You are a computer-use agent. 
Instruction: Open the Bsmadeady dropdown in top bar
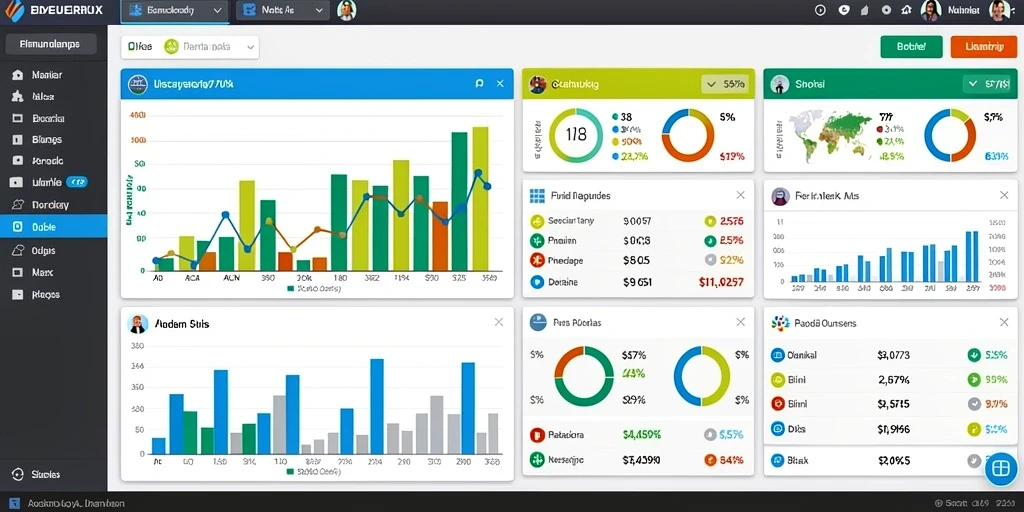point(175,10)
